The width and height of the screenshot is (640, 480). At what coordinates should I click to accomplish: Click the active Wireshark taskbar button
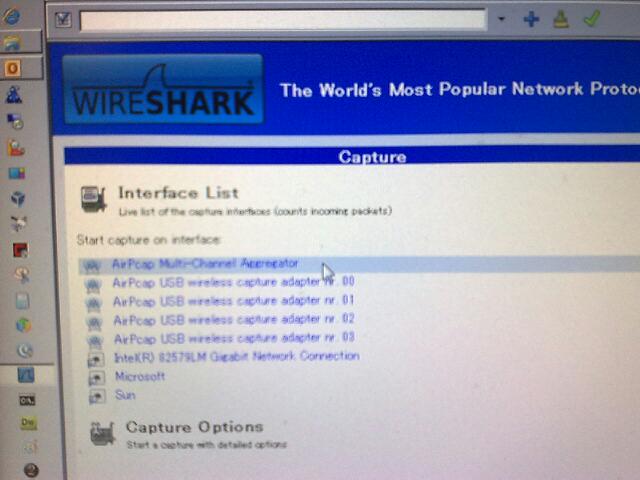(x=26, y=375)
